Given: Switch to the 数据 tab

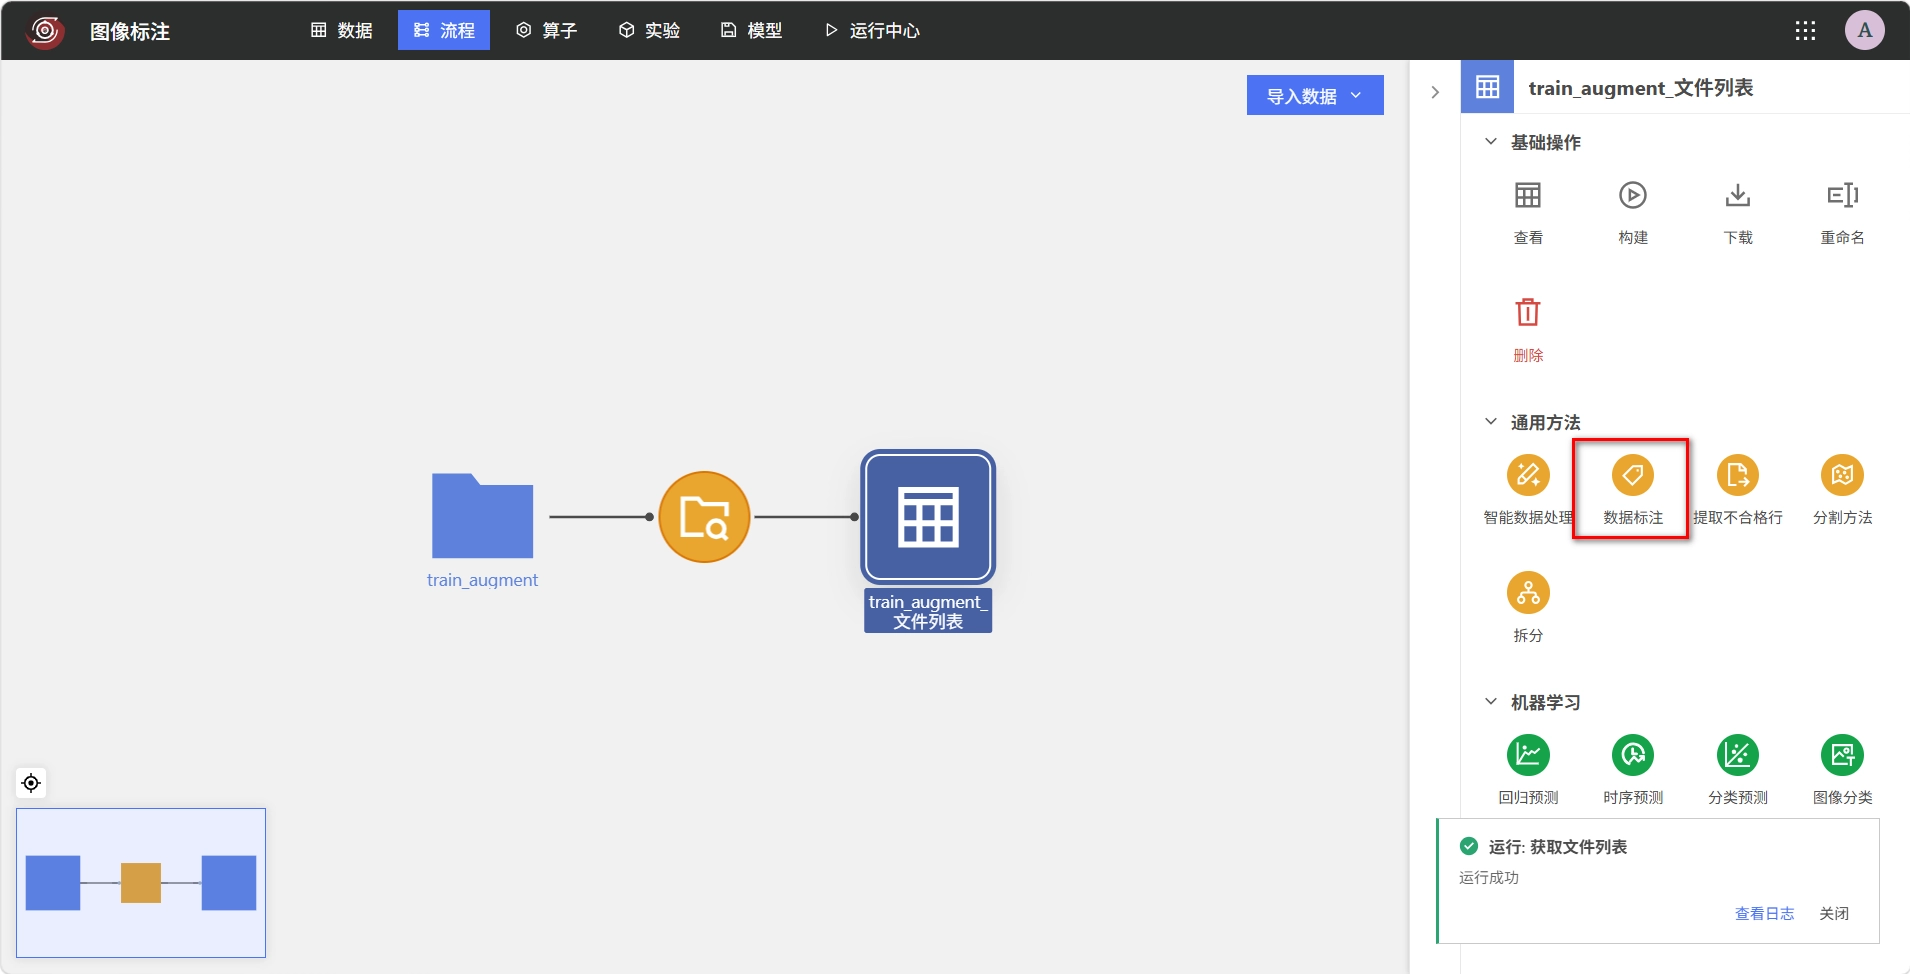Looking at the screenshot, I should [x=342, y=31].
